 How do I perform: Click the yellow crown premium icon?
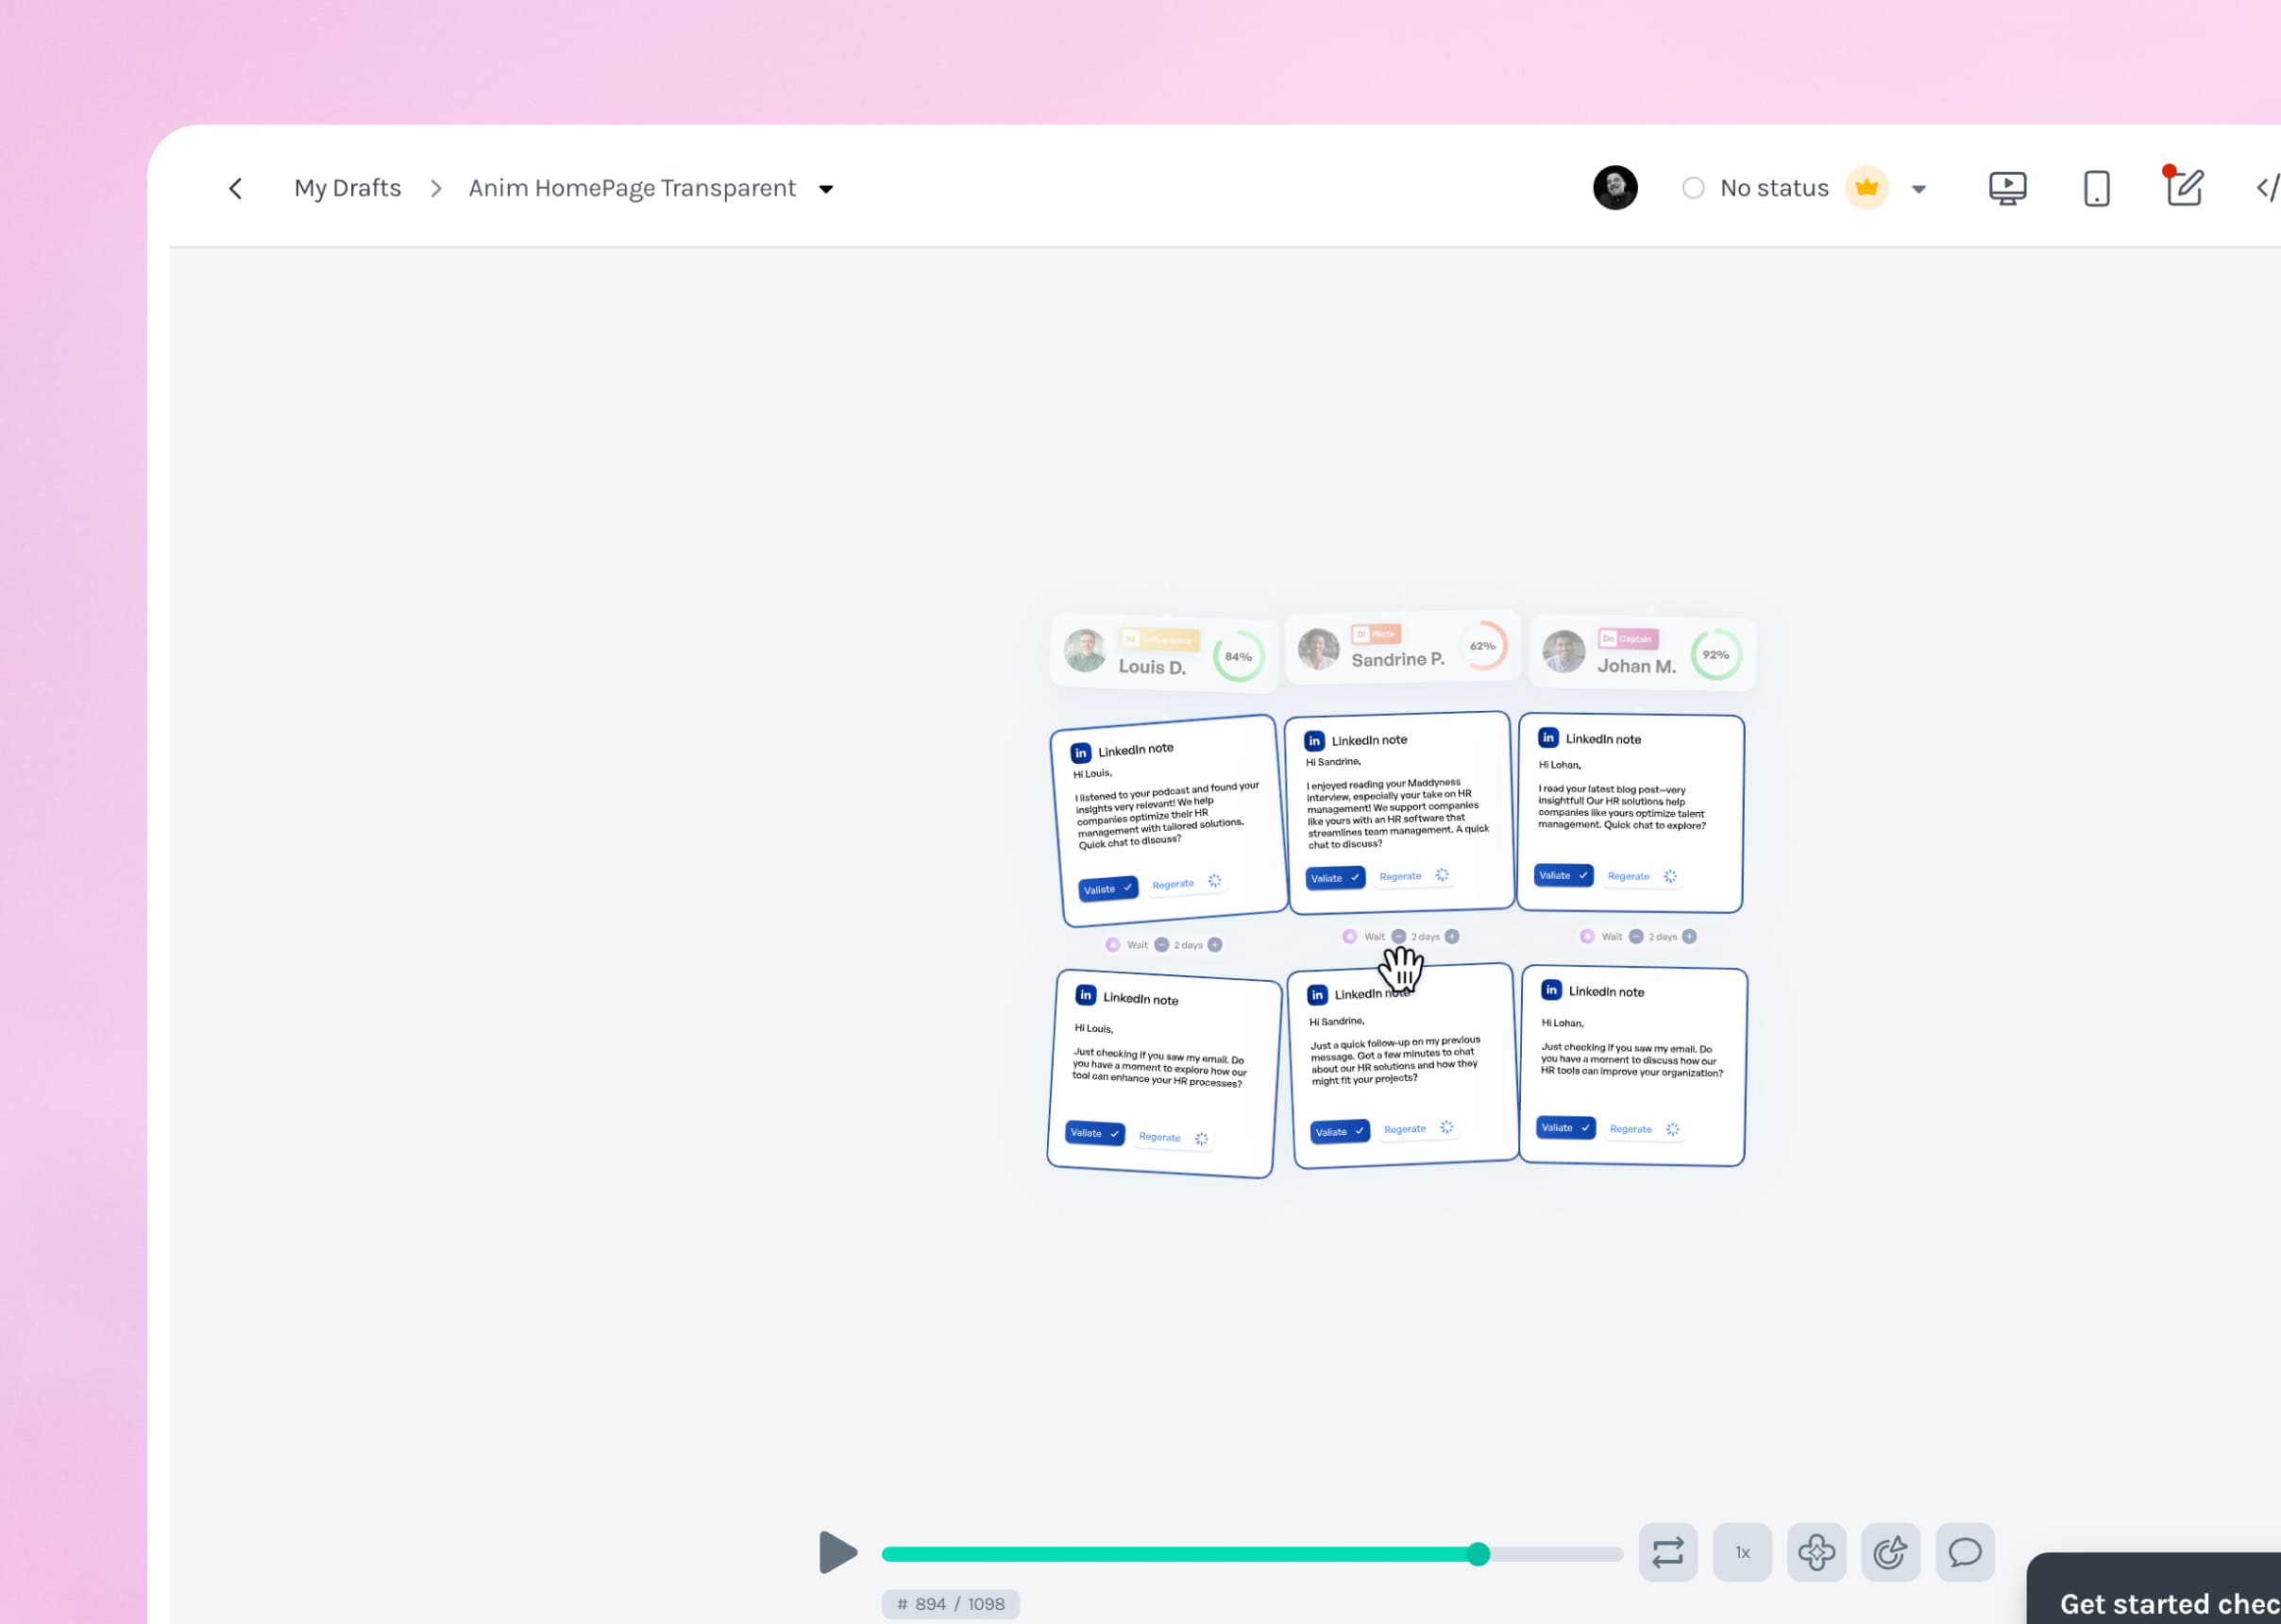tap(1866, 188)
